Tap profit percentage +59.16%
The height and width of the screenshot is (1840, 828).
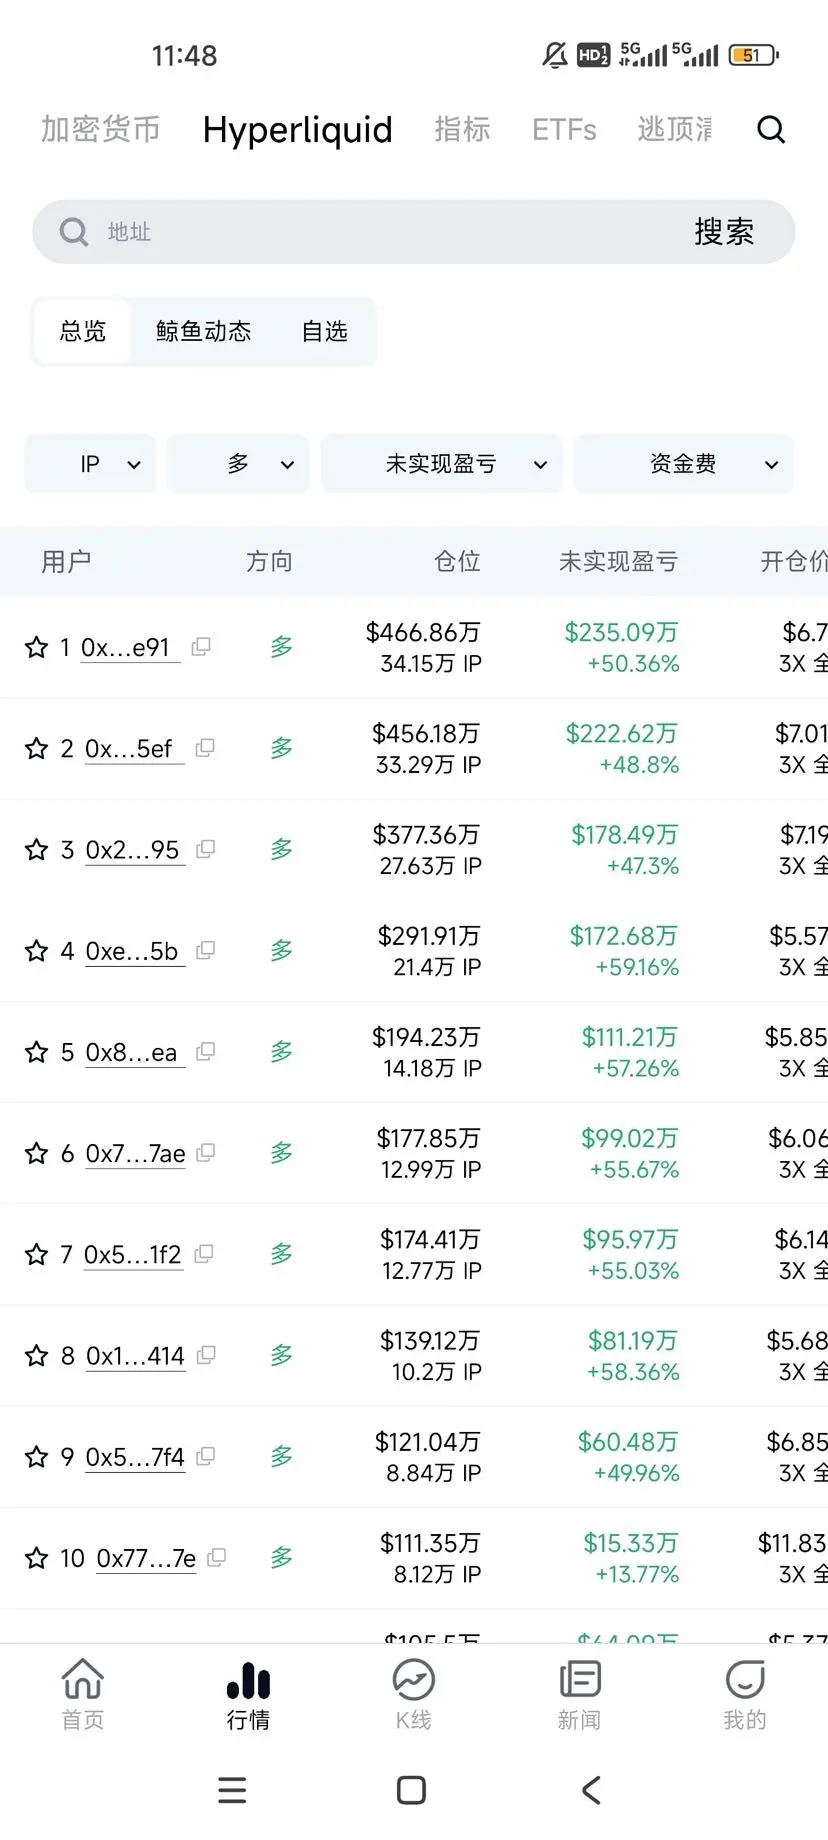tap(637, 967)
